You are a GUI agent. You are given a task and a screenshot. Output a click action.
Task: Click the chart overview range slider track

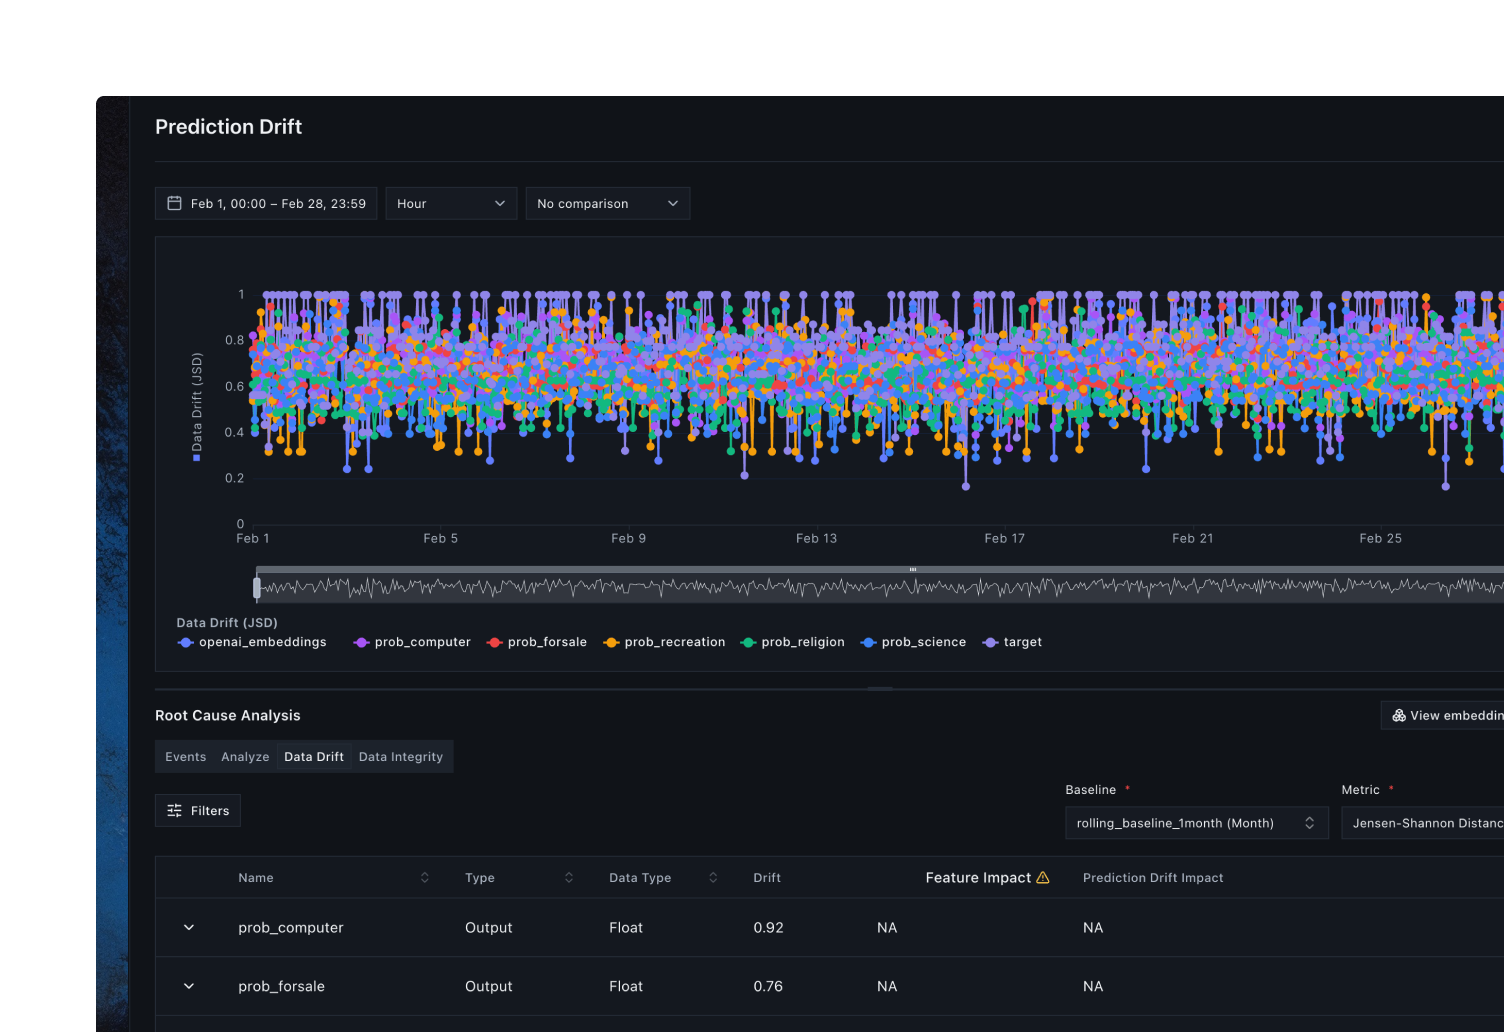[880, 586]
